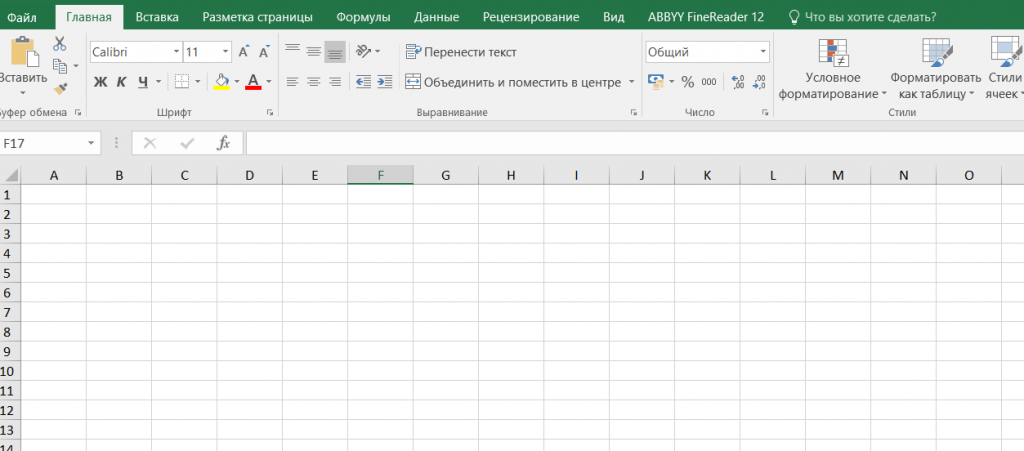Click the percent style icon
1024x451 pixels.
(687, 82)
